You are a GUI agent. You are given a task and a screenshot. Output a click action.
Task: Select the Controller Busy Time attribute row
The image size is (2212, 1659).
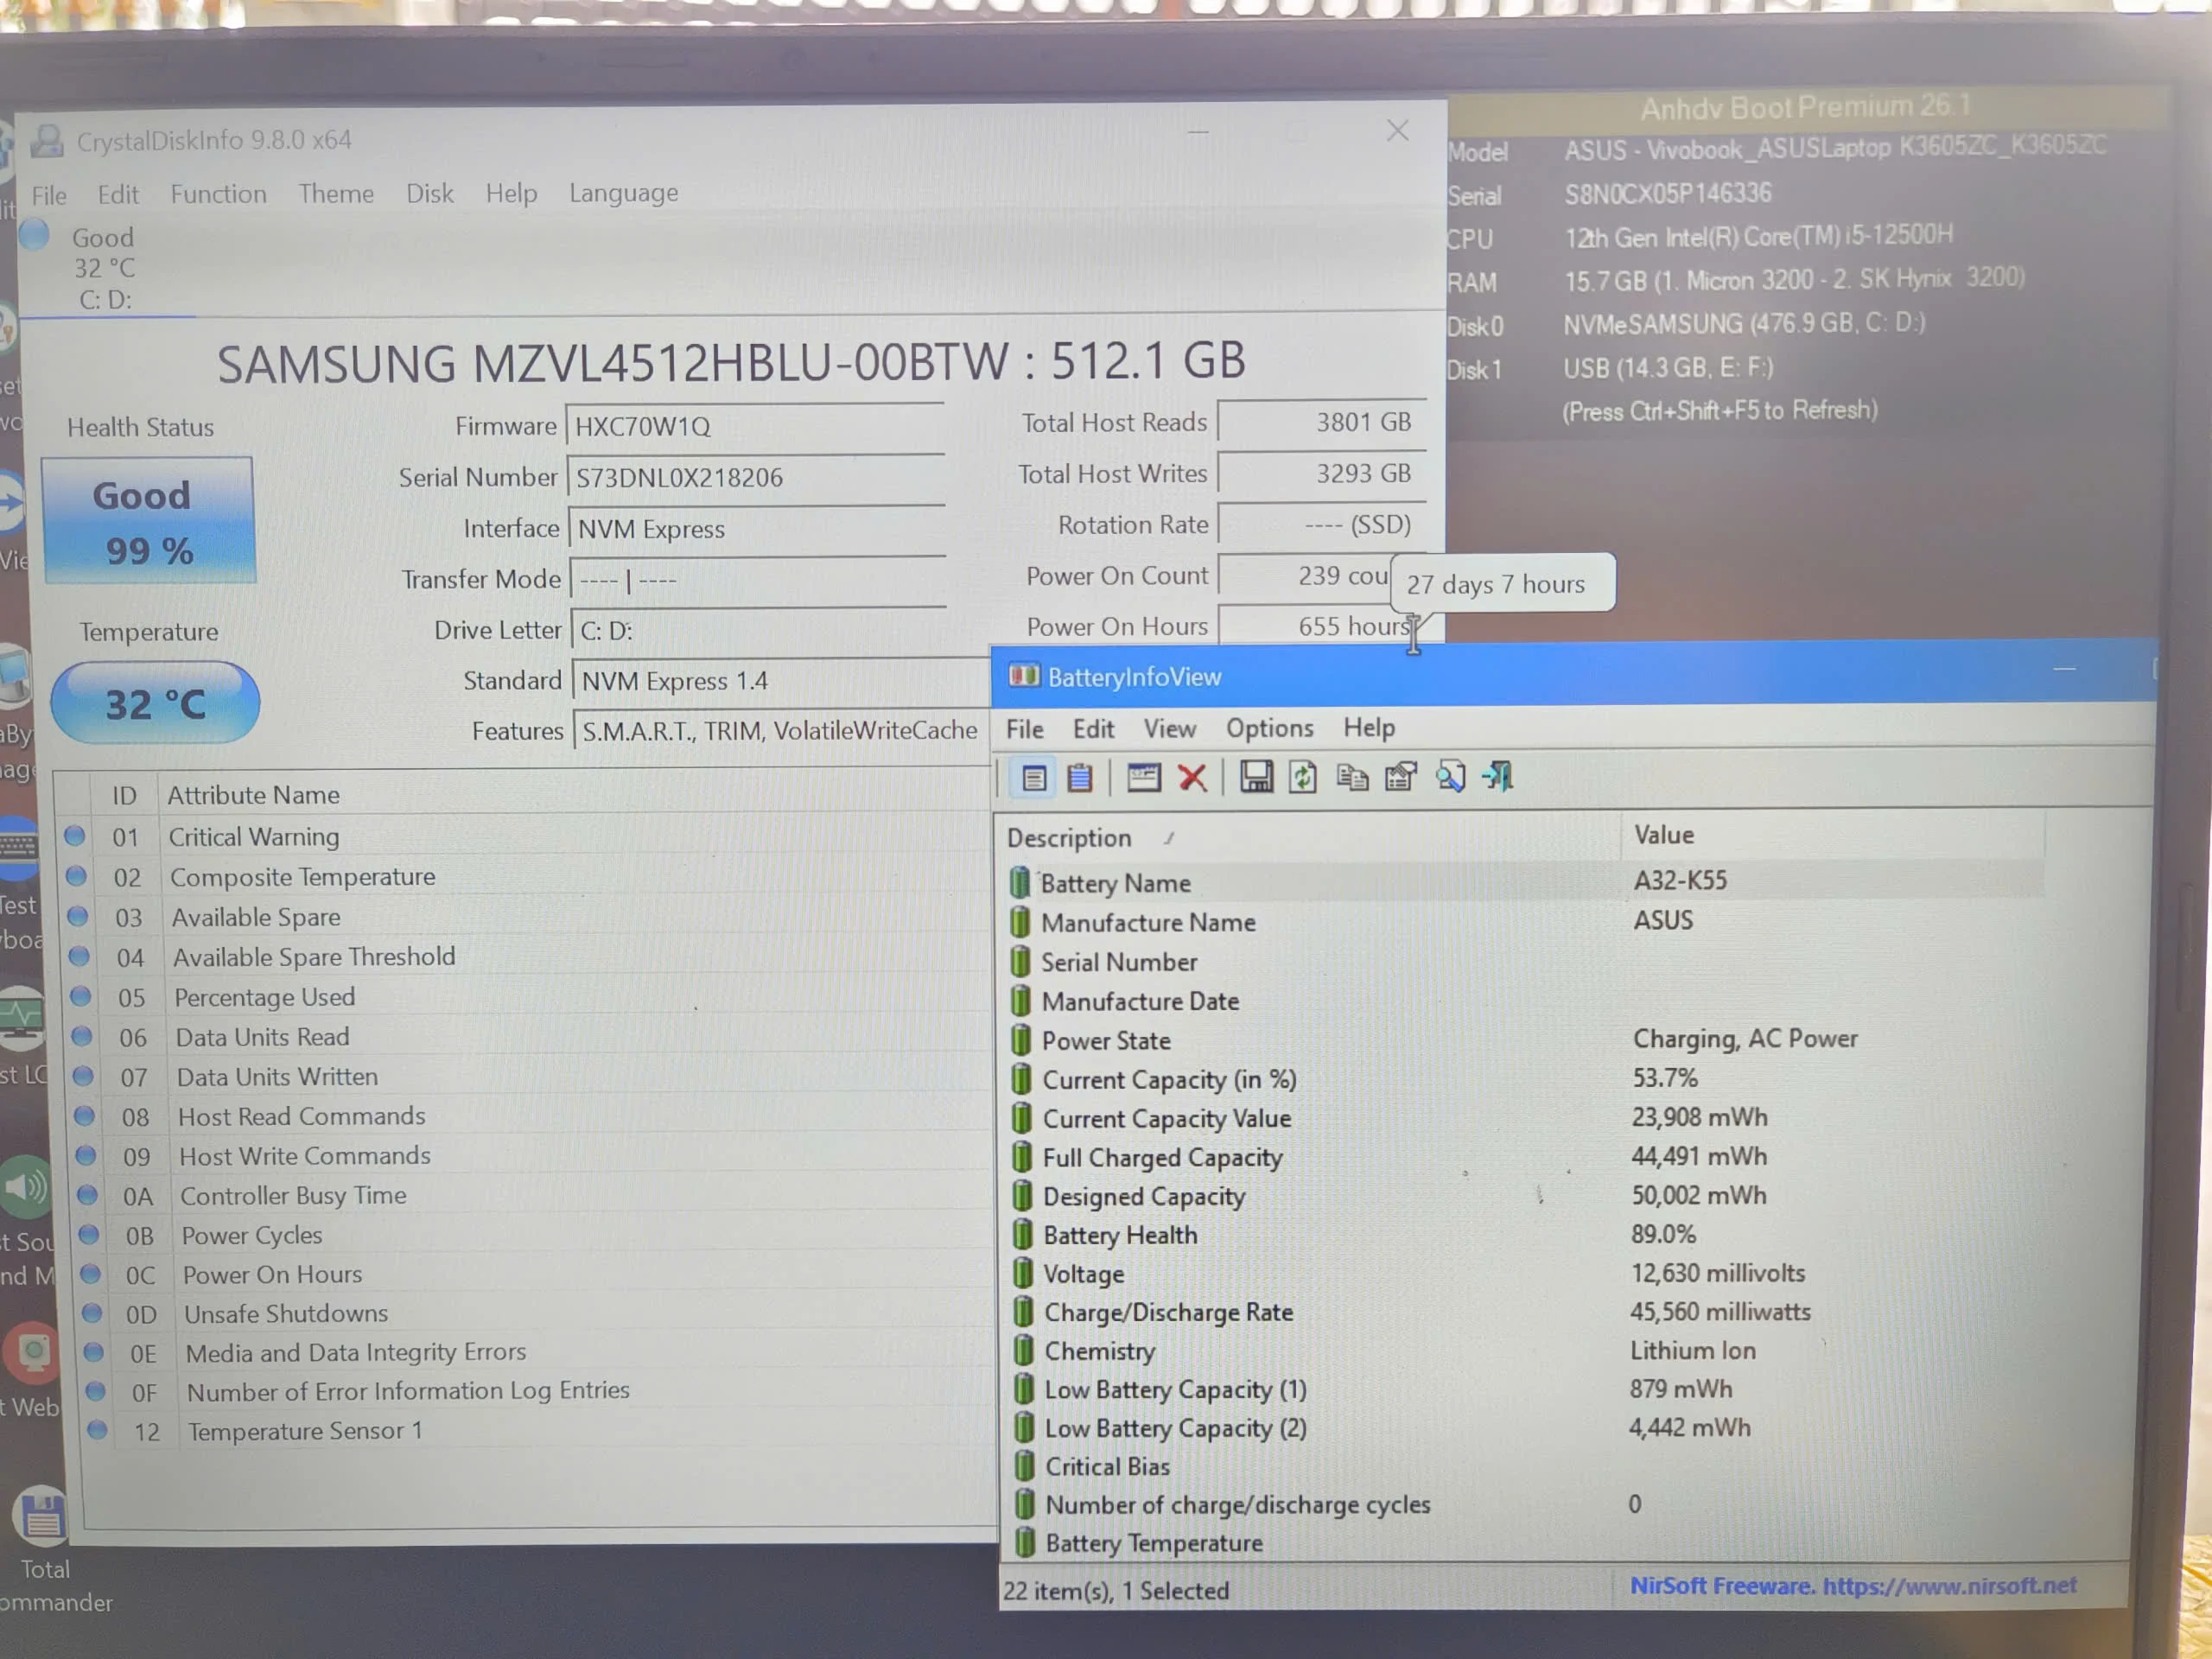pos(532,1196)
